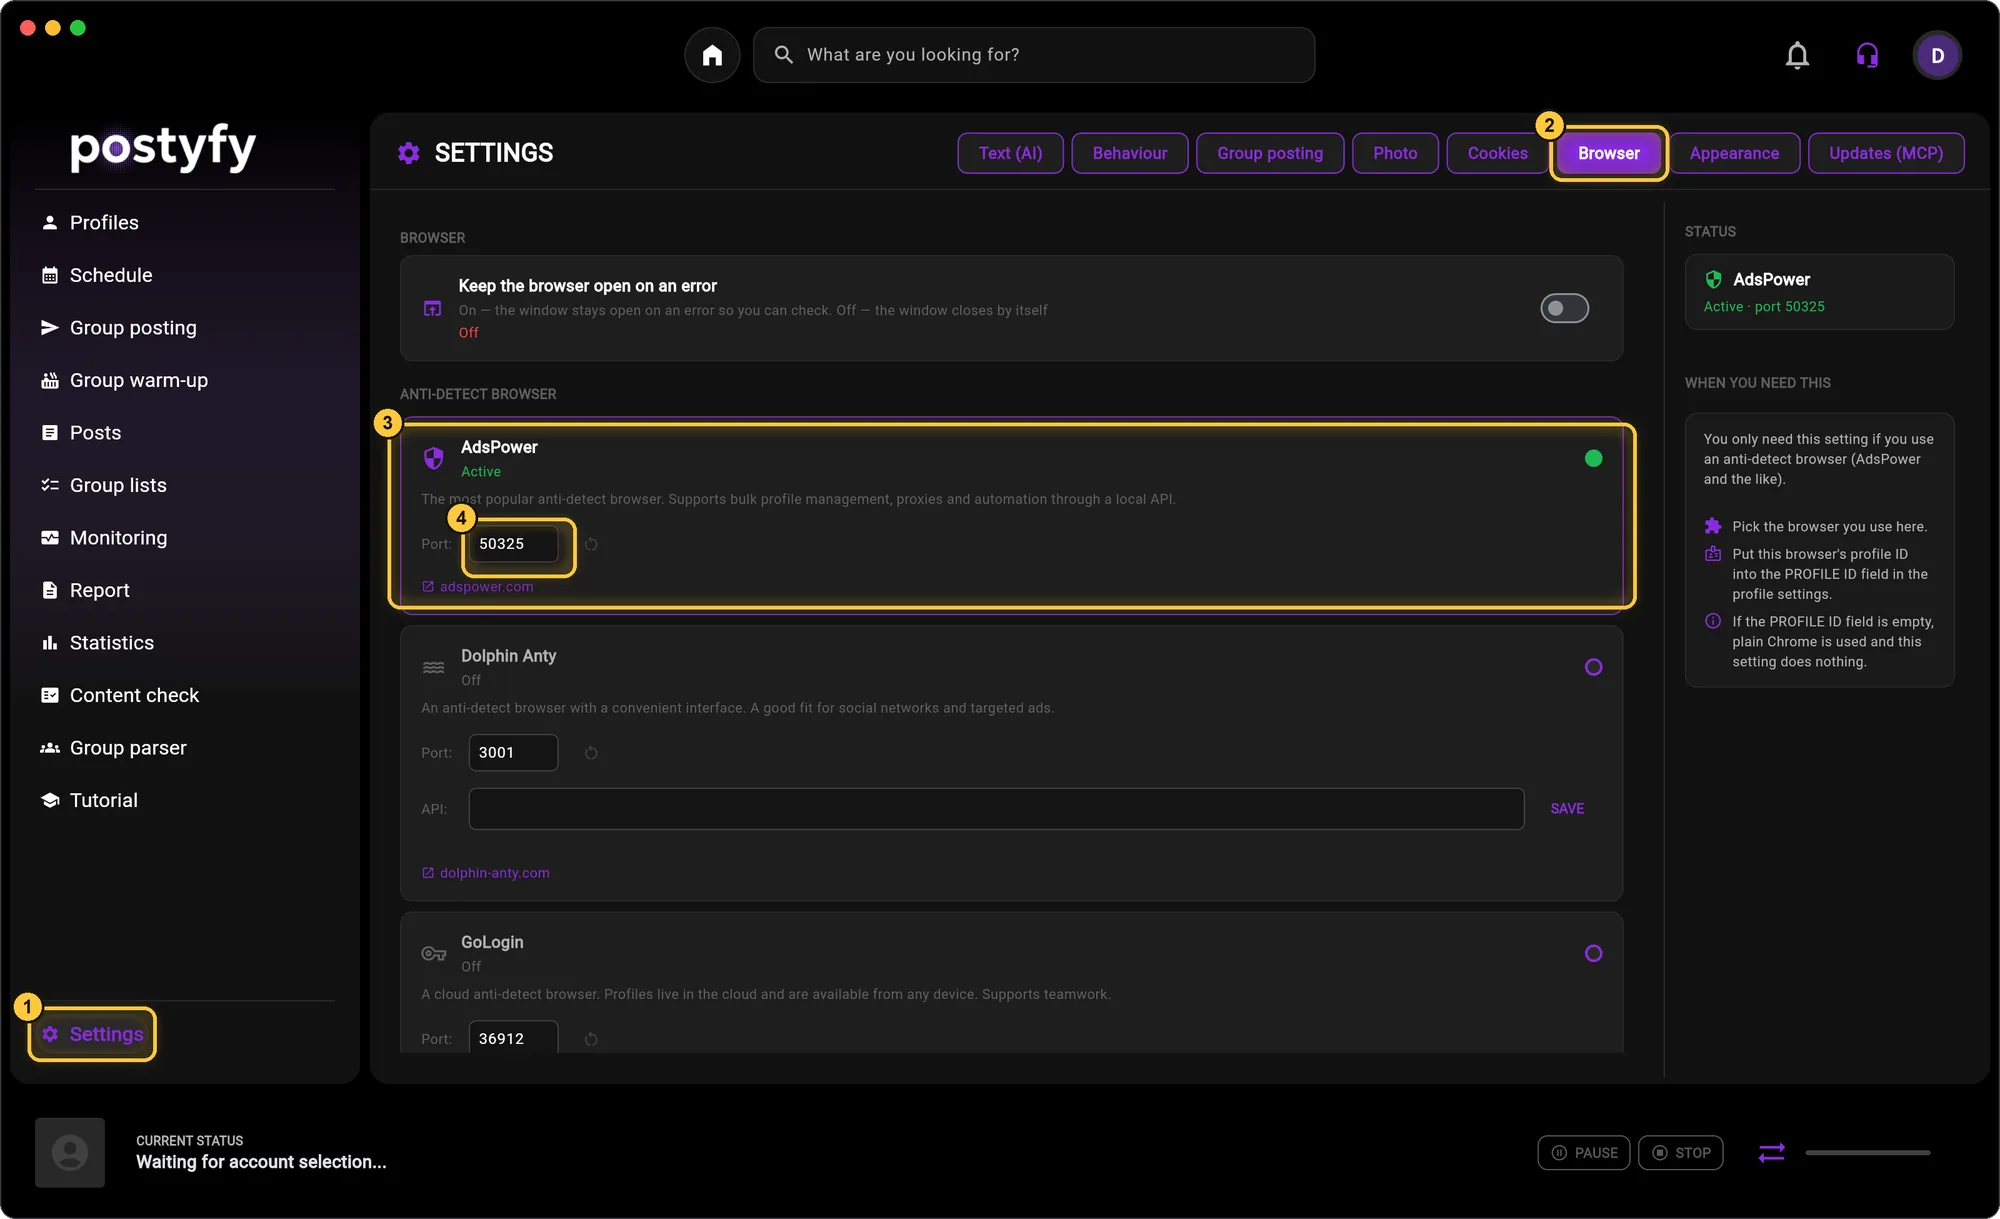Screen dimensions: 2000x1219
Task: Switch to the Browser tab
Action: click(x=1609, y=153)
